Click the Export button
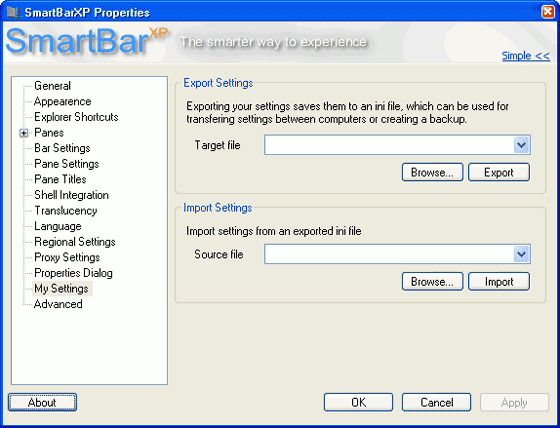560x428 pixels. click(499, 173)
